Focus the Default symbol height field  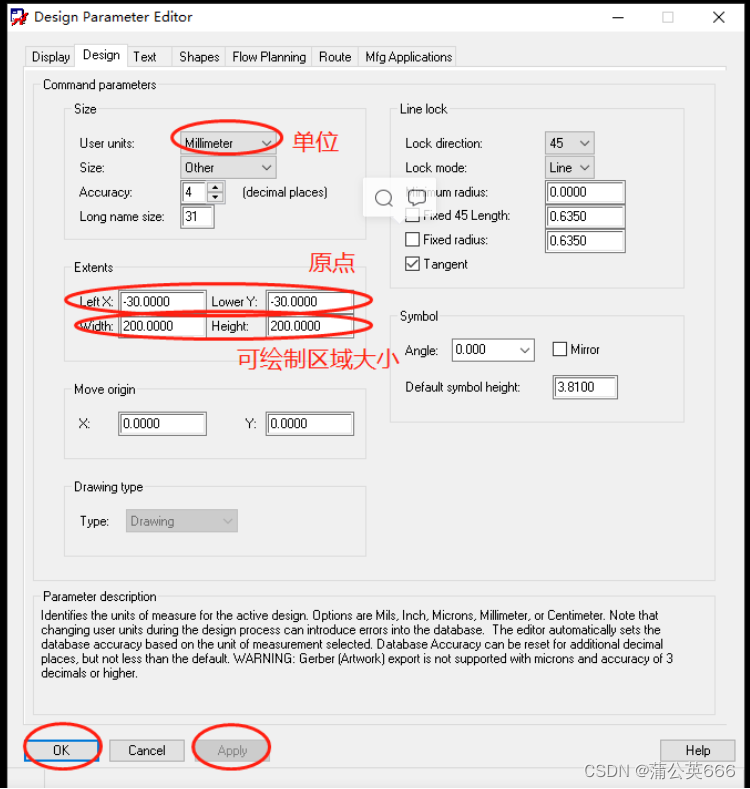tap(585, 387)
